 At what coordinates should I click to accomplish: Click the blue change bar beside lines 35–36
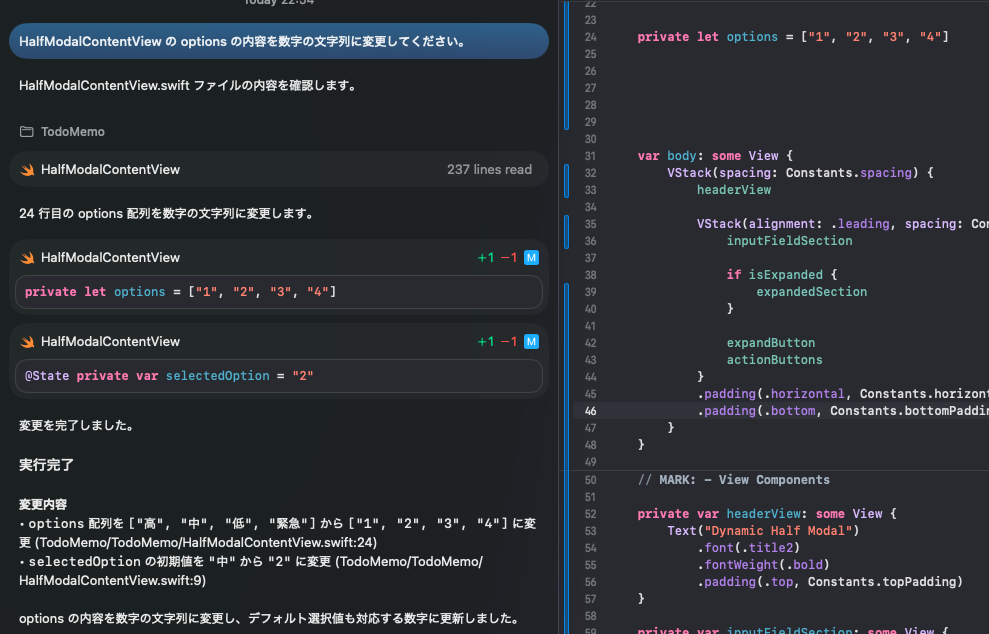(566, 232)
